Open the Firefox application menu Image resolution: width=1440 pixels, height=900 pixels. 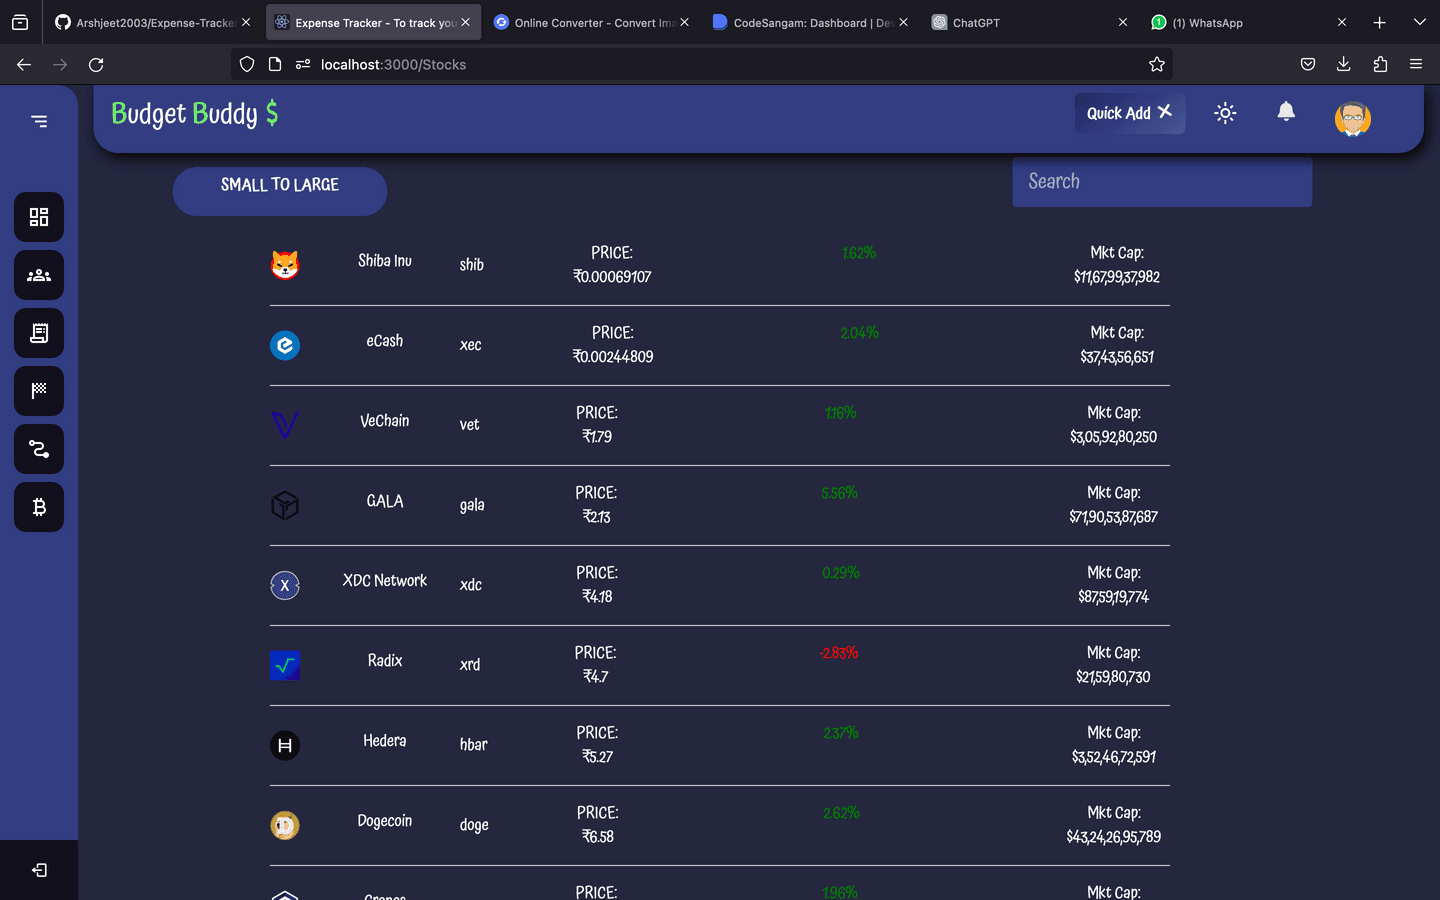[1416, 64]
